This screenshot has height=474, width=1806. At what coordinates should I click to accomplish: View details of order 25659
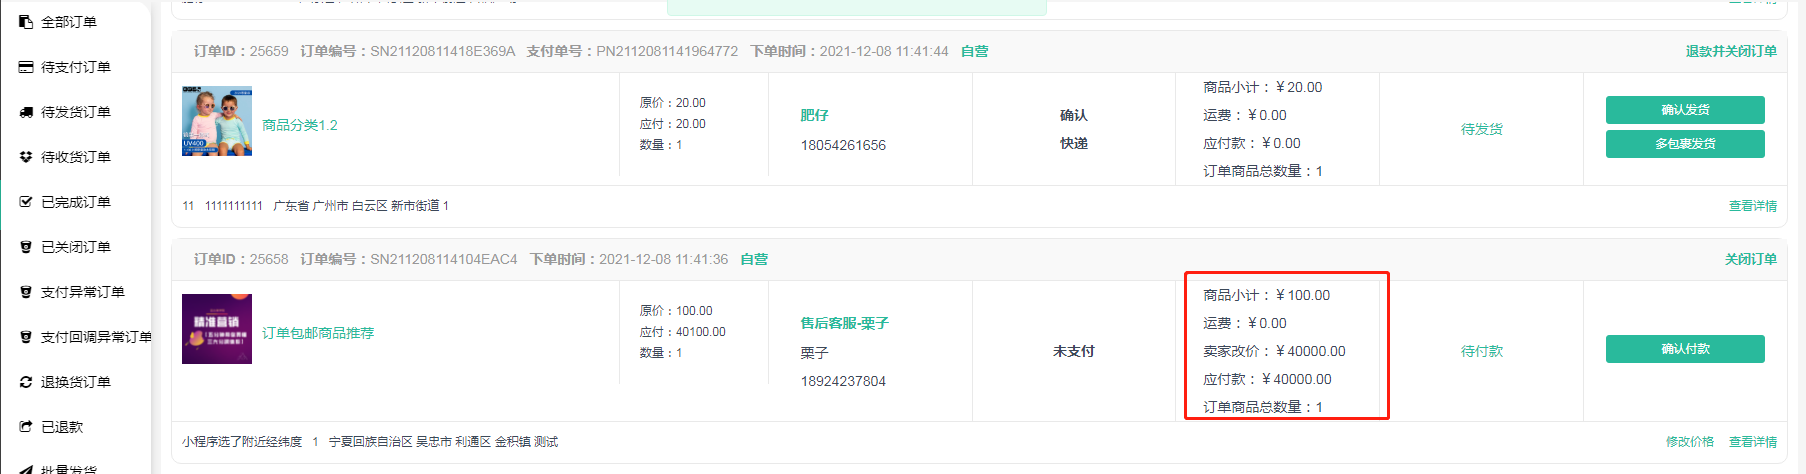tap(1752, 206)
